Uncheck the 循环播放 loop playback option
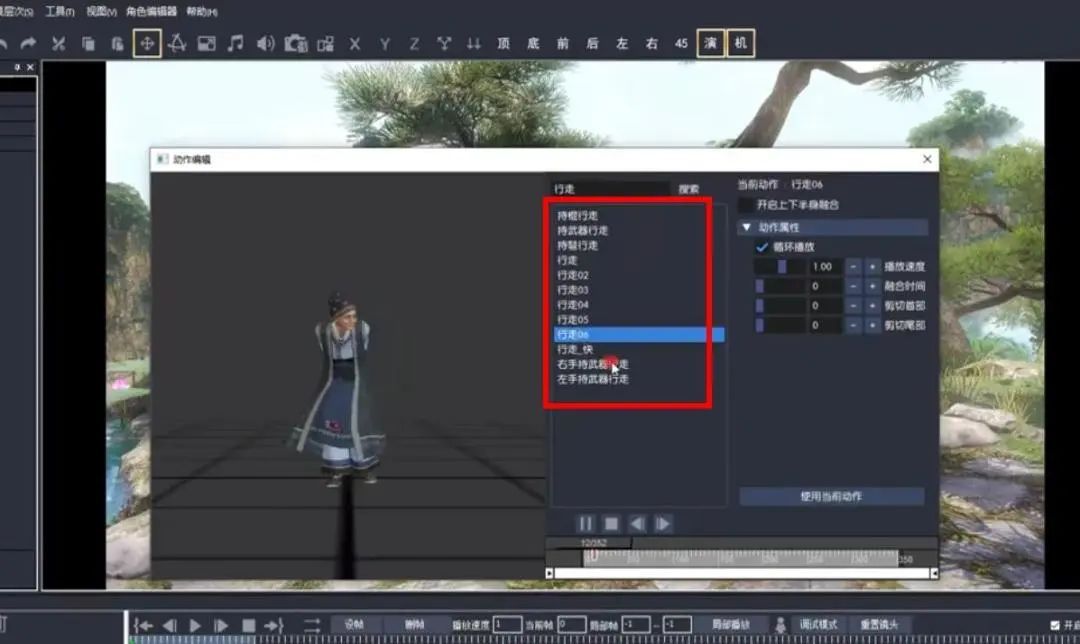The height and width of the screenshot is (644, 1080). pyautogui.click(x=761, y=247)
